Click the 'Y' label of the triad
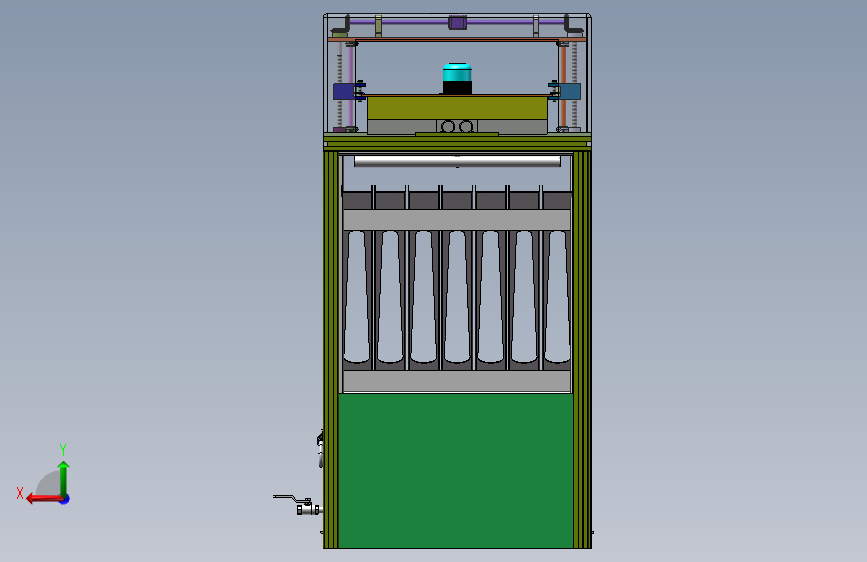This screenshot has width=867, height=562. (x=63, y=449)
